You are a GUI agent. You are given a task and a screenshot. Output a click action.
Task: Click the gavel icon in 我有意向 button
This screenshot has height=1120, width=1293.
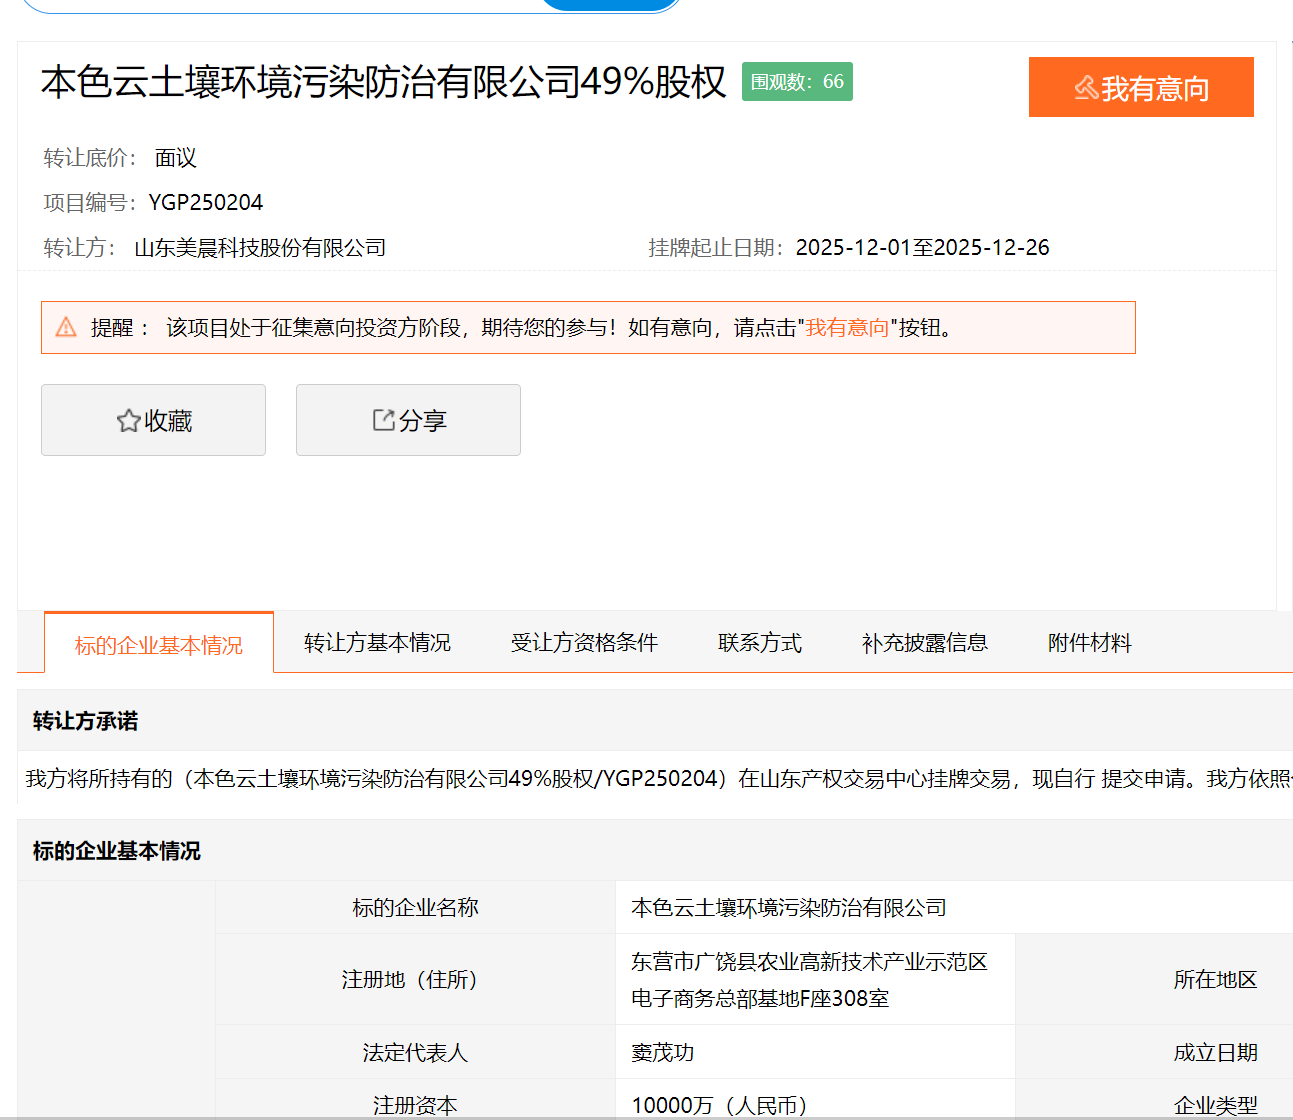[x=1086, y=88]
